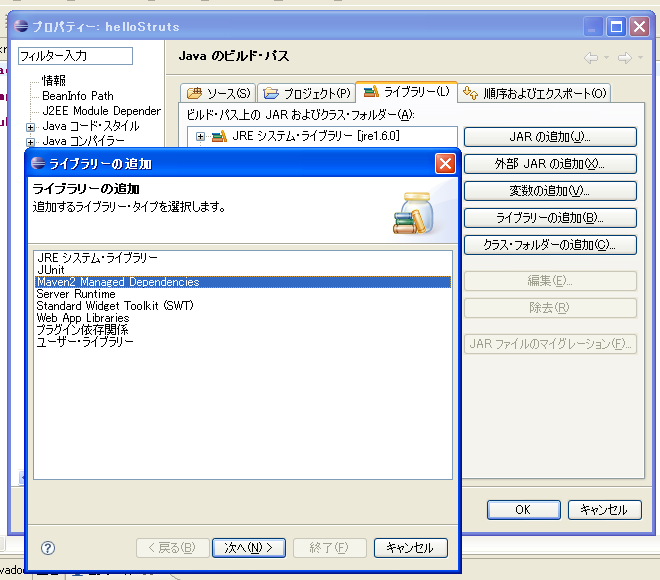This screenshot has width=660, height=580.
Task: Open the プロジェクト(P) tab
Action: tap(307, 93)
